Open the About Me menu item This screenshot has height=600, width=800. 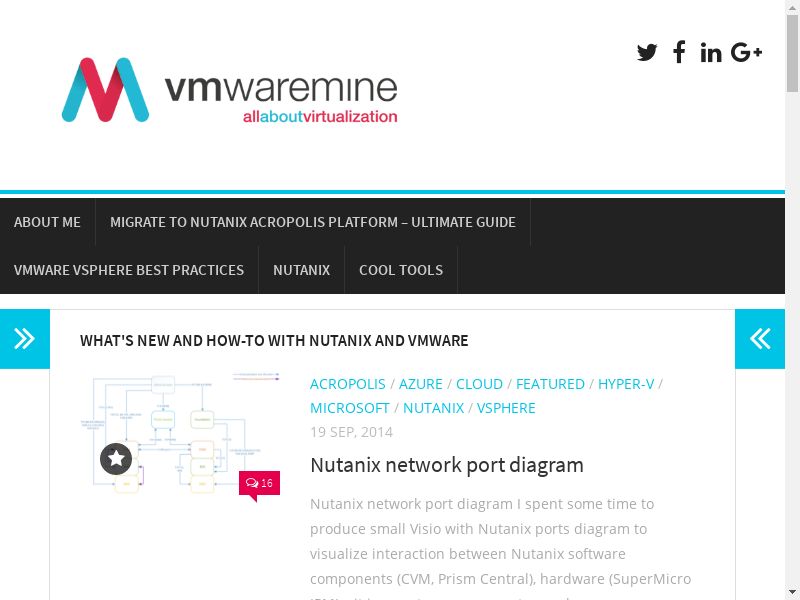pyautogui.click(x=47, y=222)
